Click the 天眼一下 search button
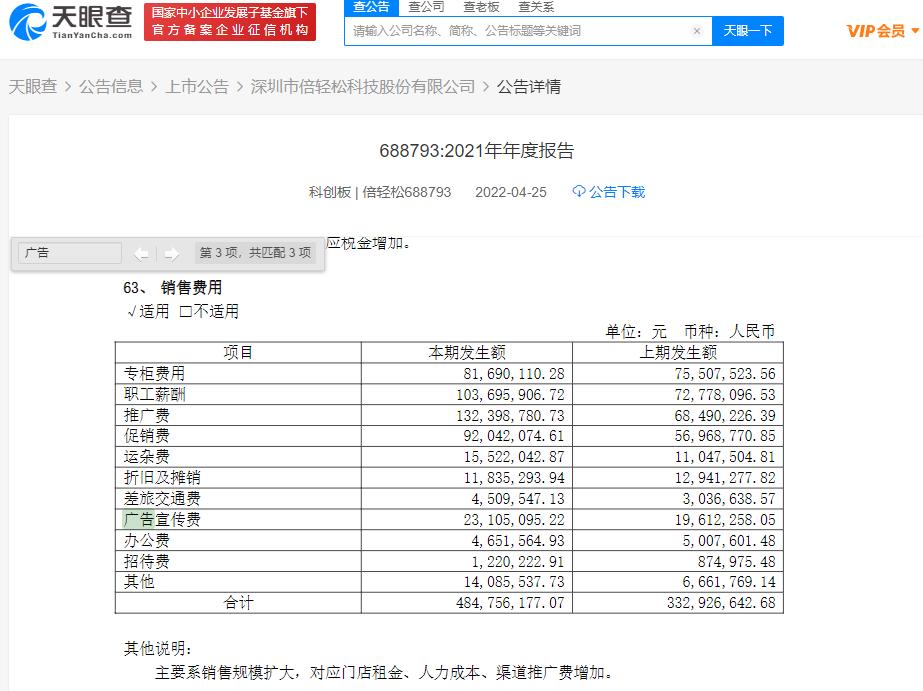Screen dimensions: 923x691 click(748, 31)
